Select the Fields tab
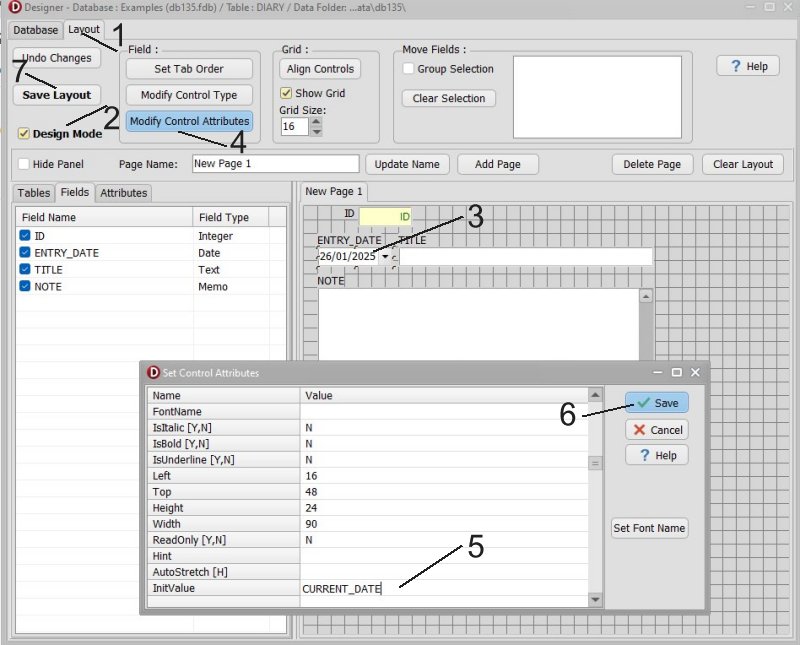800x645 pixels. (74, 192)
